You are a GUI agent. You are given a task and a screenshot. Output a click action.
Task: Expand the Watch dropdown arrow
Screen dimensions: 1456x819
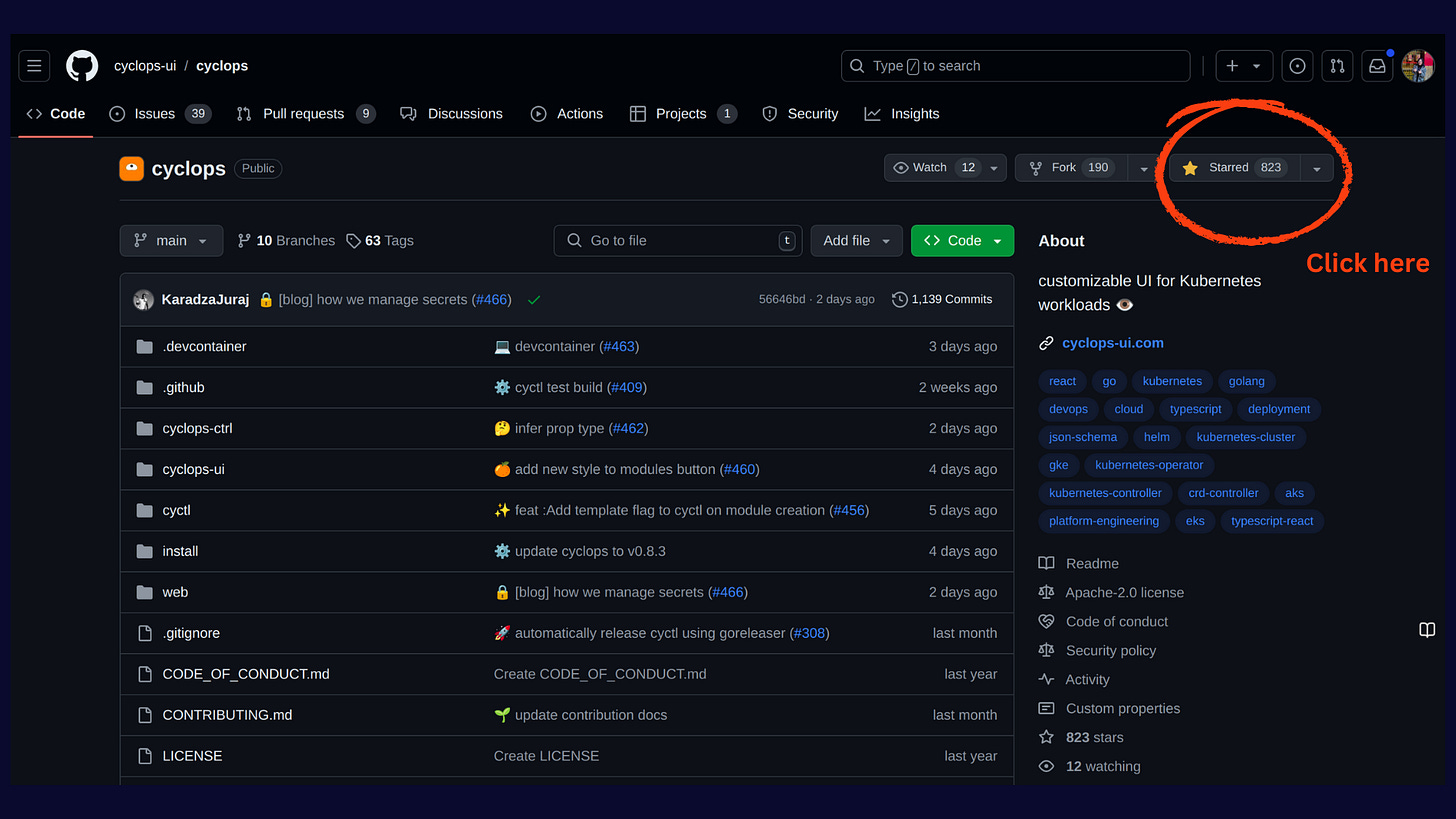point(994,168)
